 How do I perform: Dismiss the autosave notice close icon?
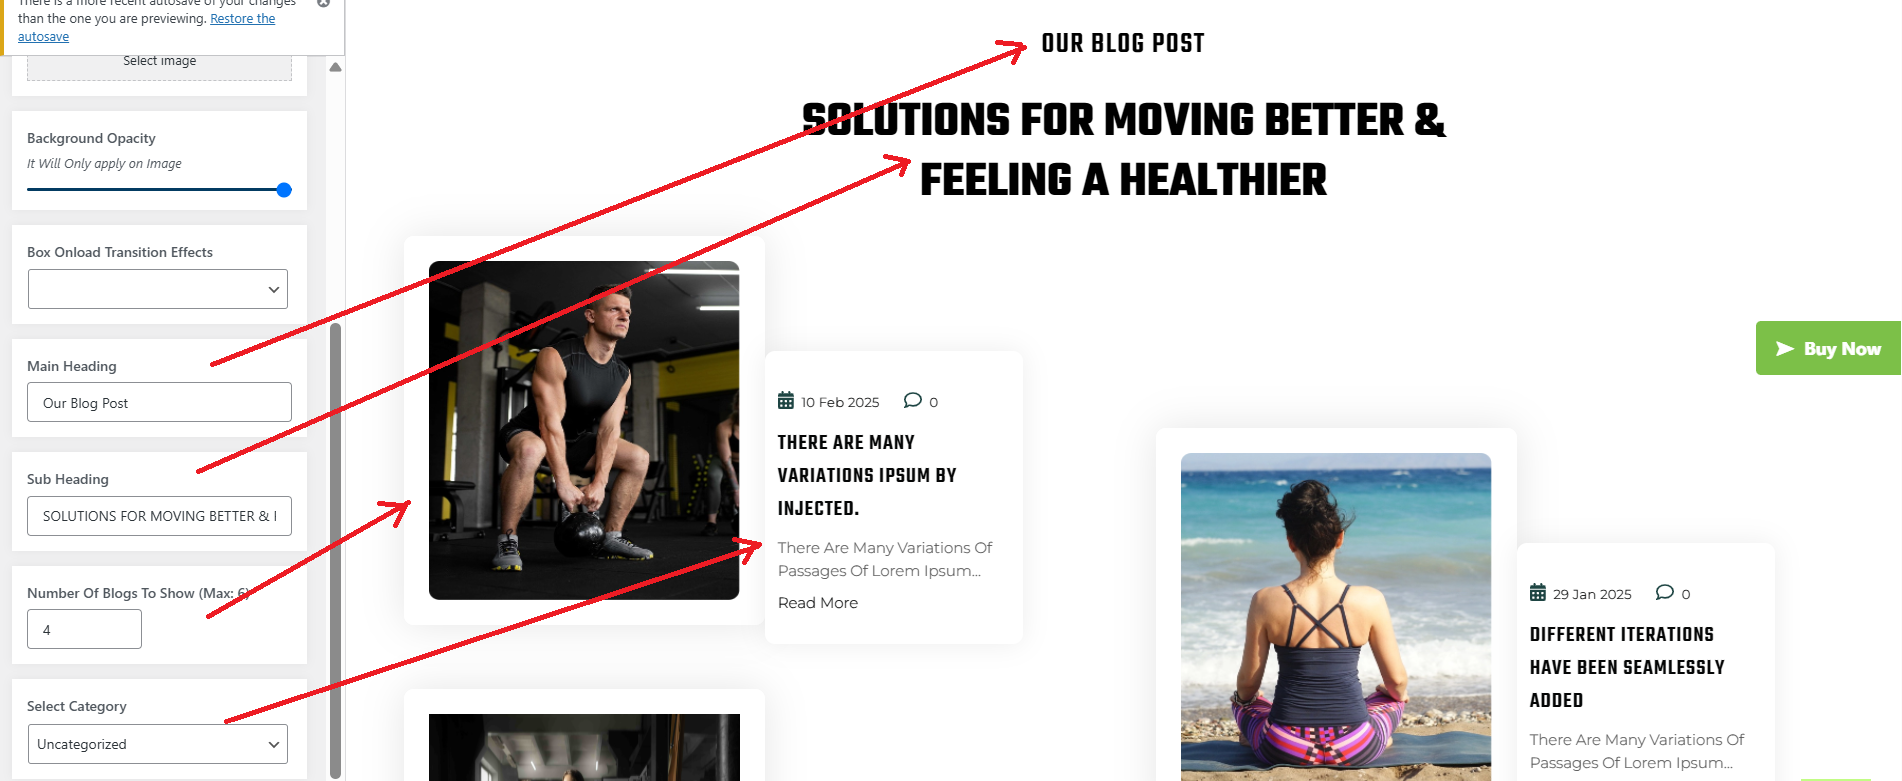coord(323,3)
